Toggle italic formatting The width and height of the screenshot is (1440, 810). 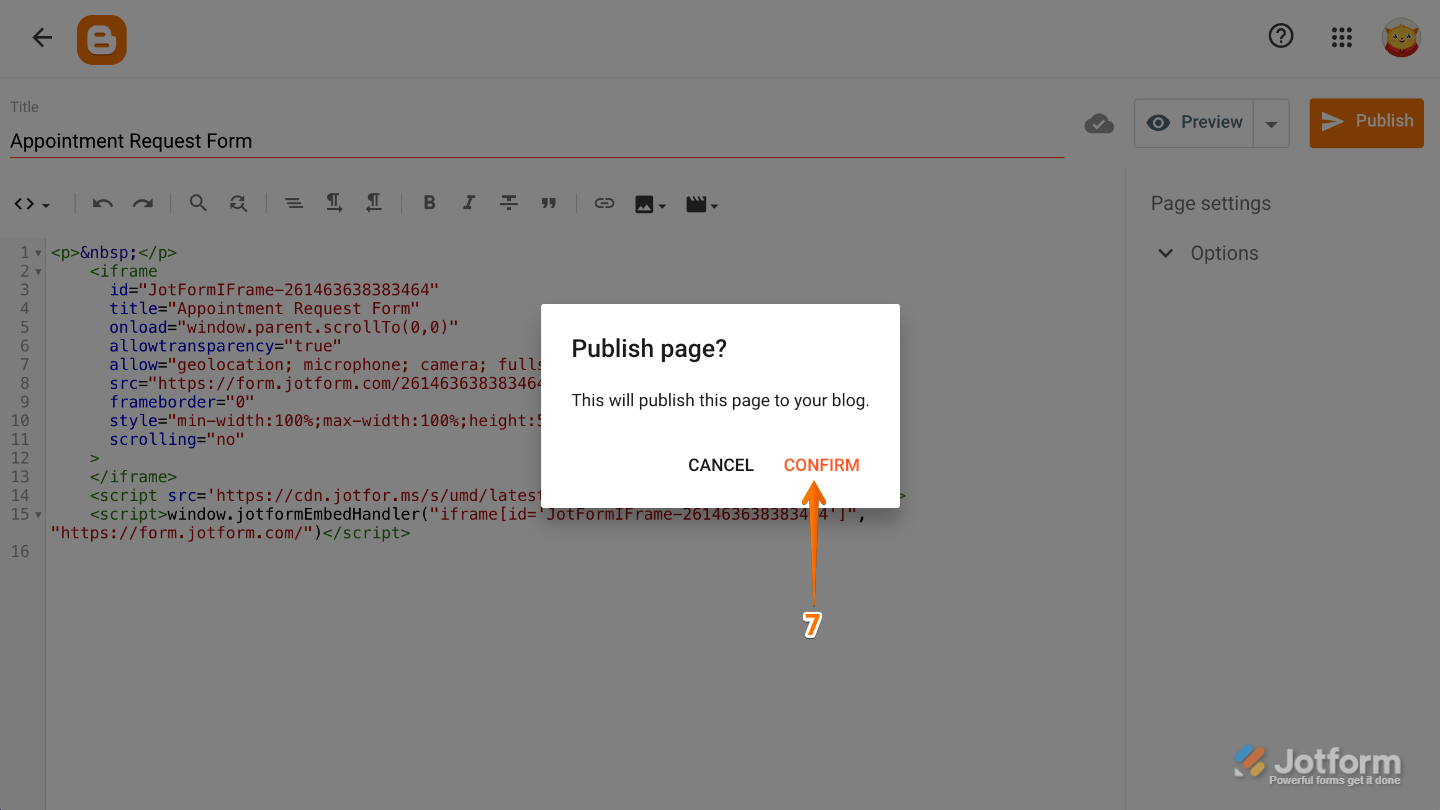pos(468,203)
